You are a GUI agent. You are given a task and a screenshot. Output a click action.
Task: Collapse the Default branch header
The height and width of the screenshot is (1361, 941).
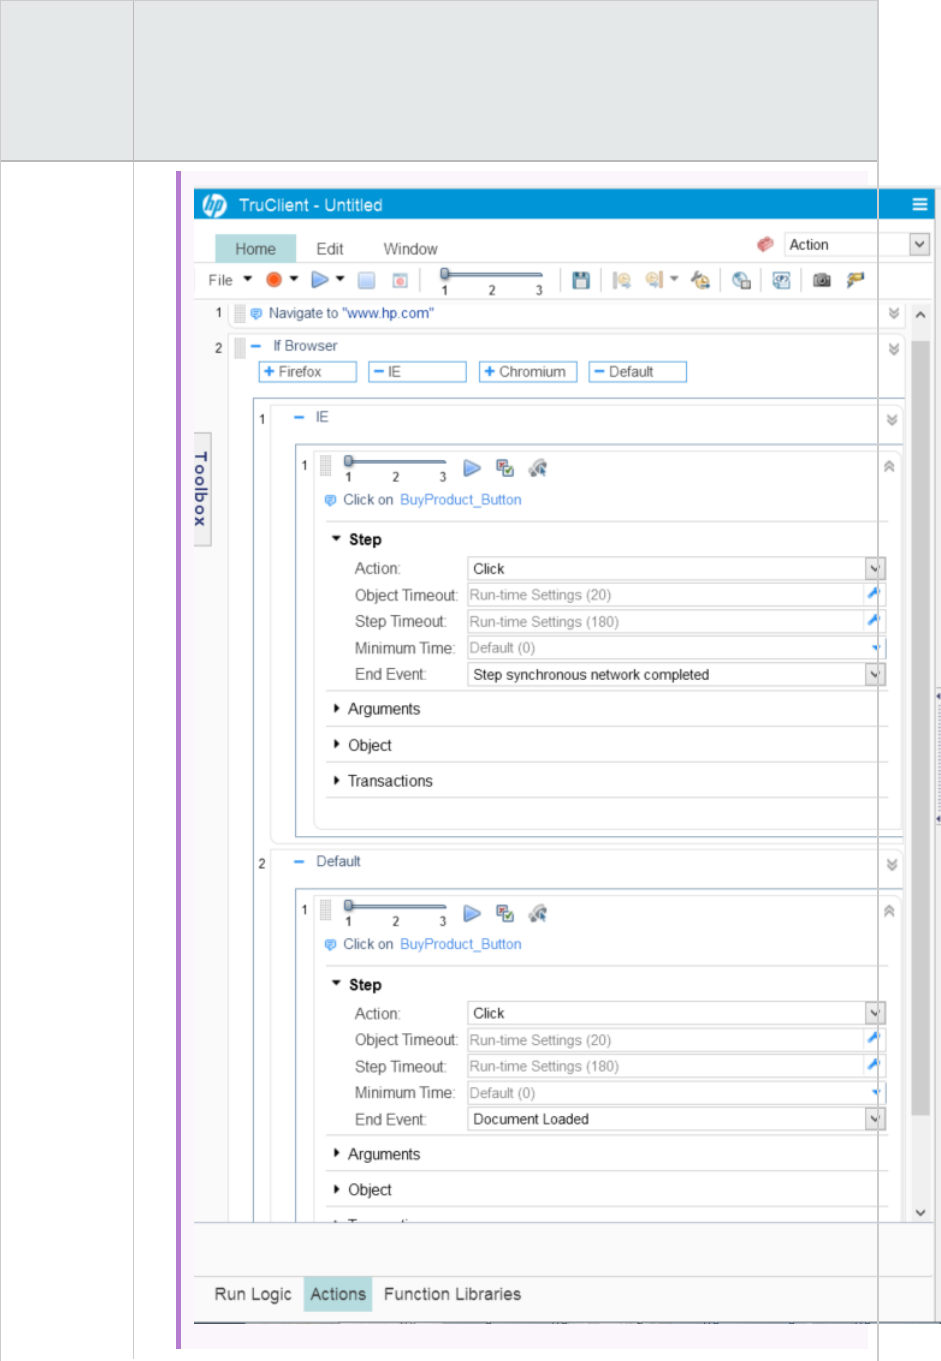299,861
